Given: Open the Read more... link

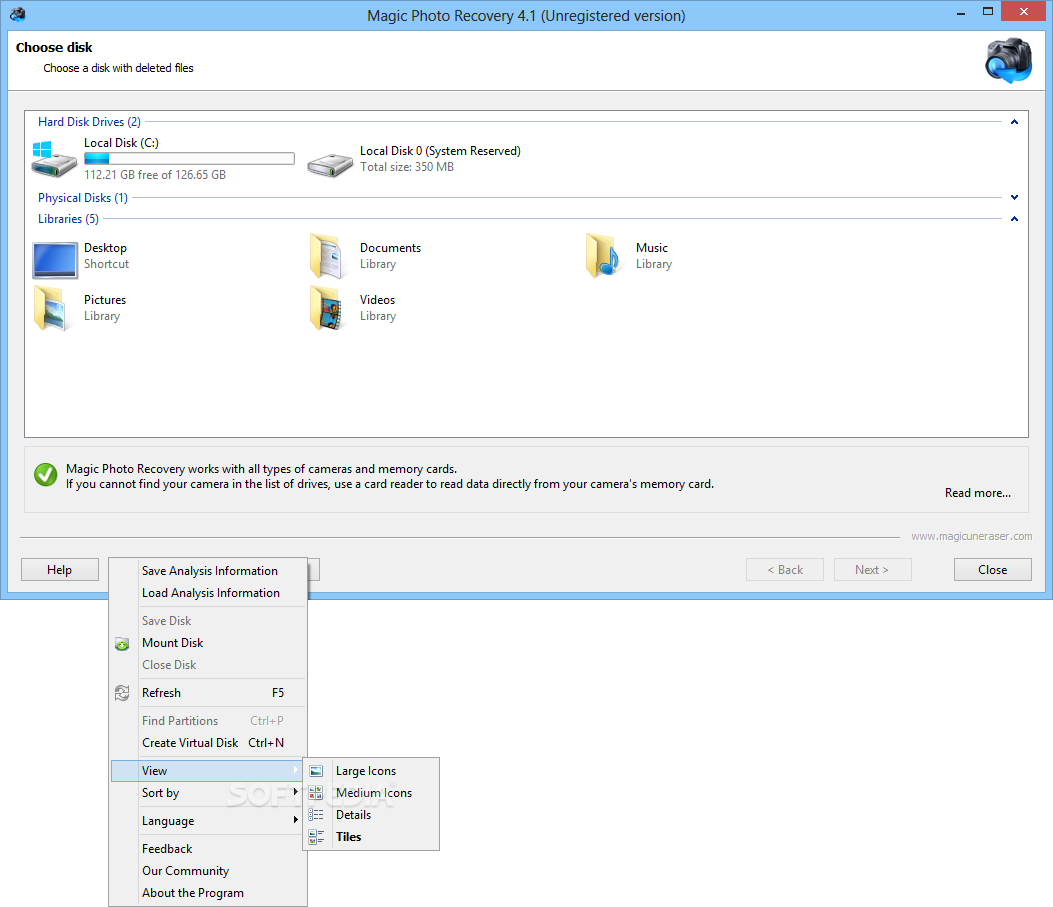Looking at the screenshot, I should tap(978, 493).
